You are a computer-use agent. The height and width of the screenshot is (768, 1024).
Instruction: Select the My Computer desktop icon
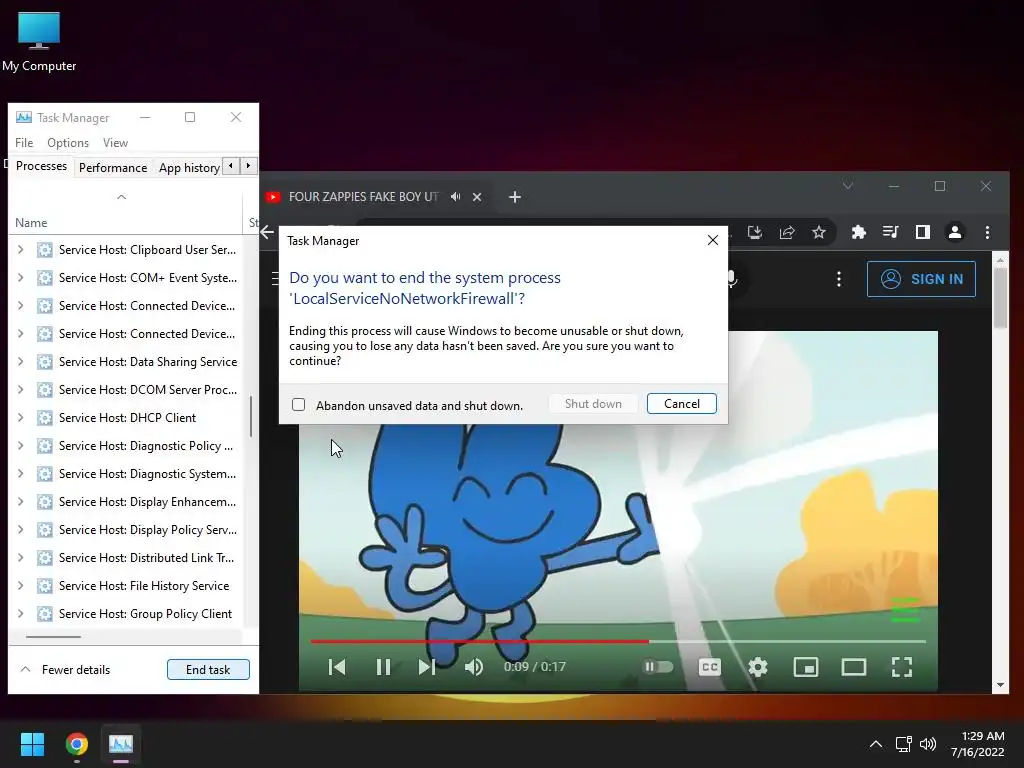(x=39, y=41)
